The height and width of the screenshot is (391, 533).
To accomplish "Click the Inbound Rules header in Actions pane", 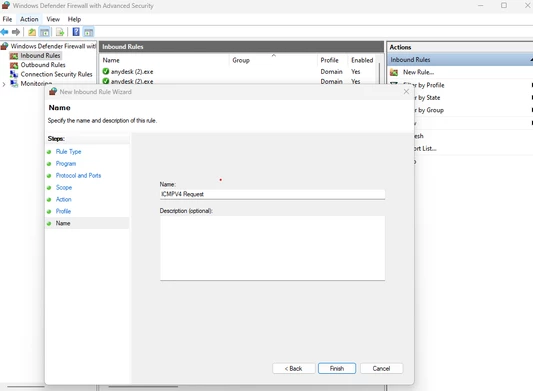I will tap(460, 60).
